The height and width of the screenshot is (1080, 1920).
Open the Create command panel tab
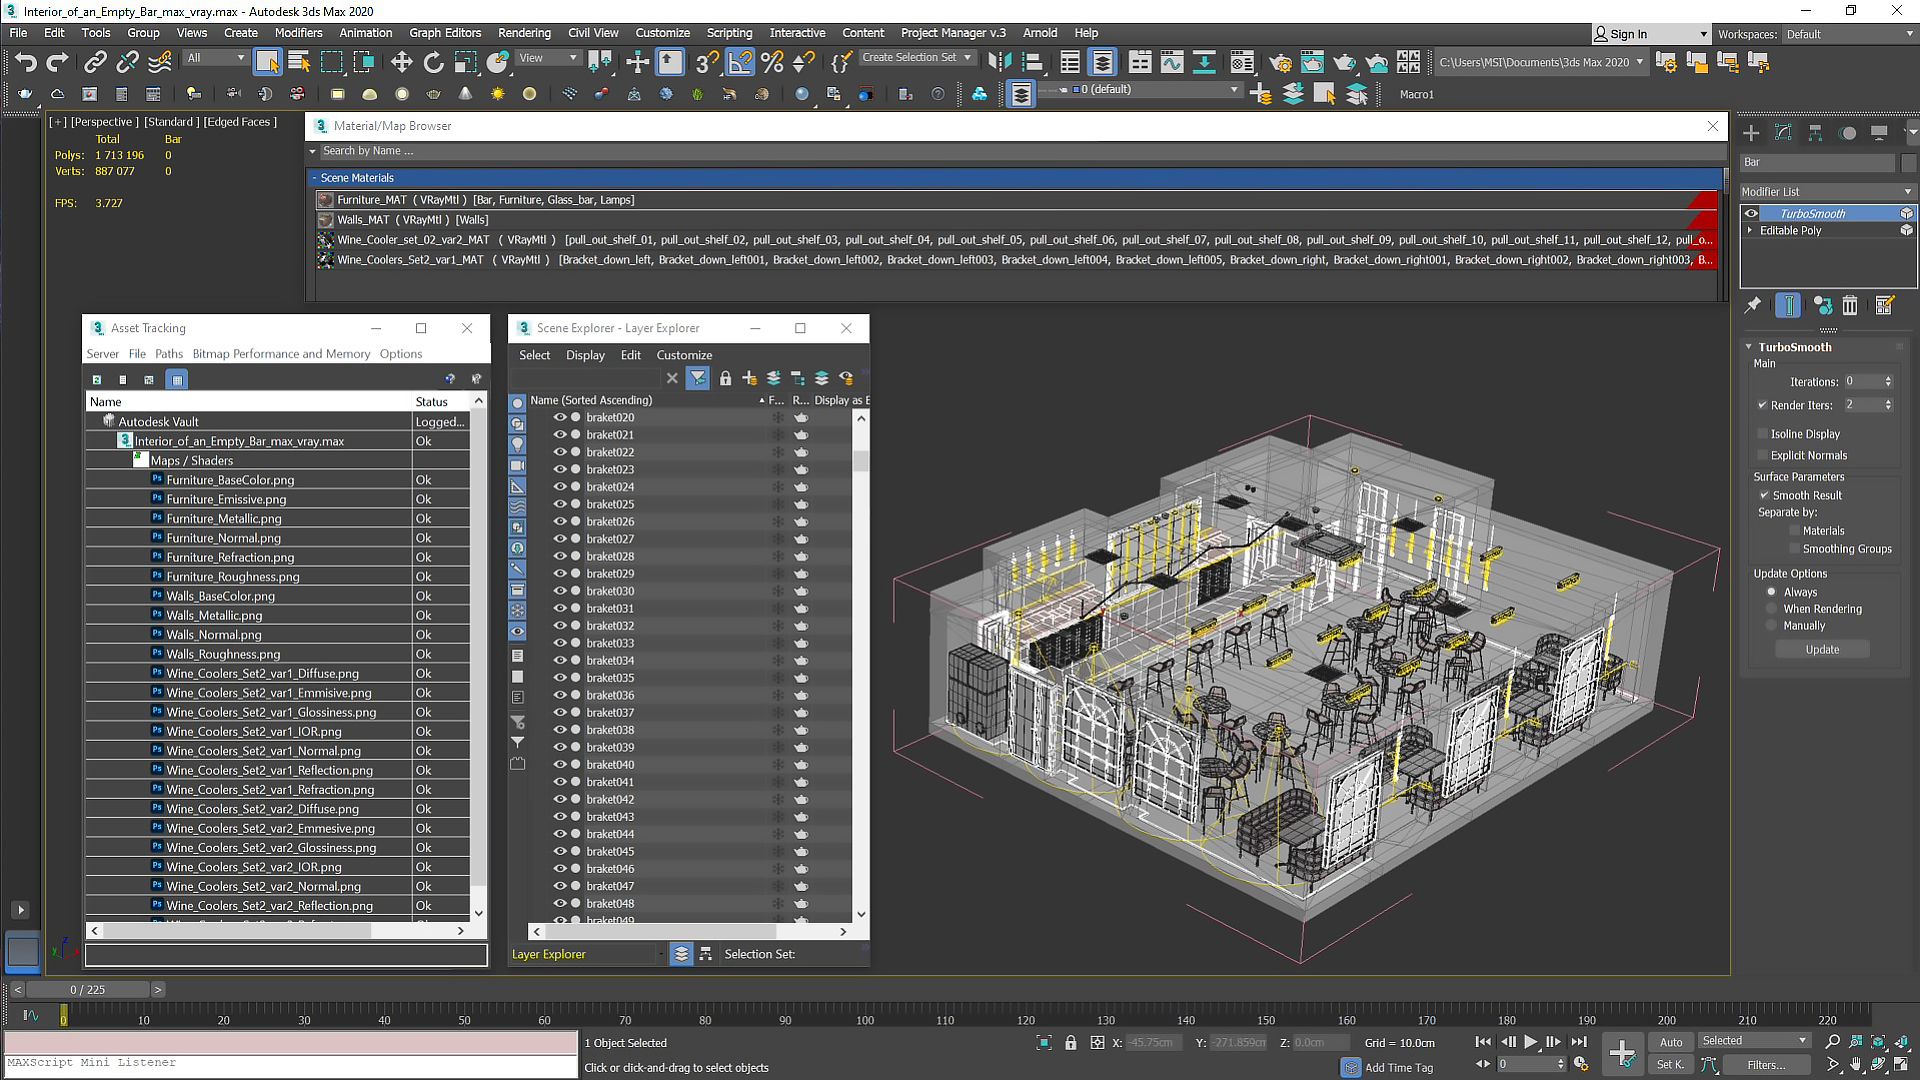[1751, 133]
